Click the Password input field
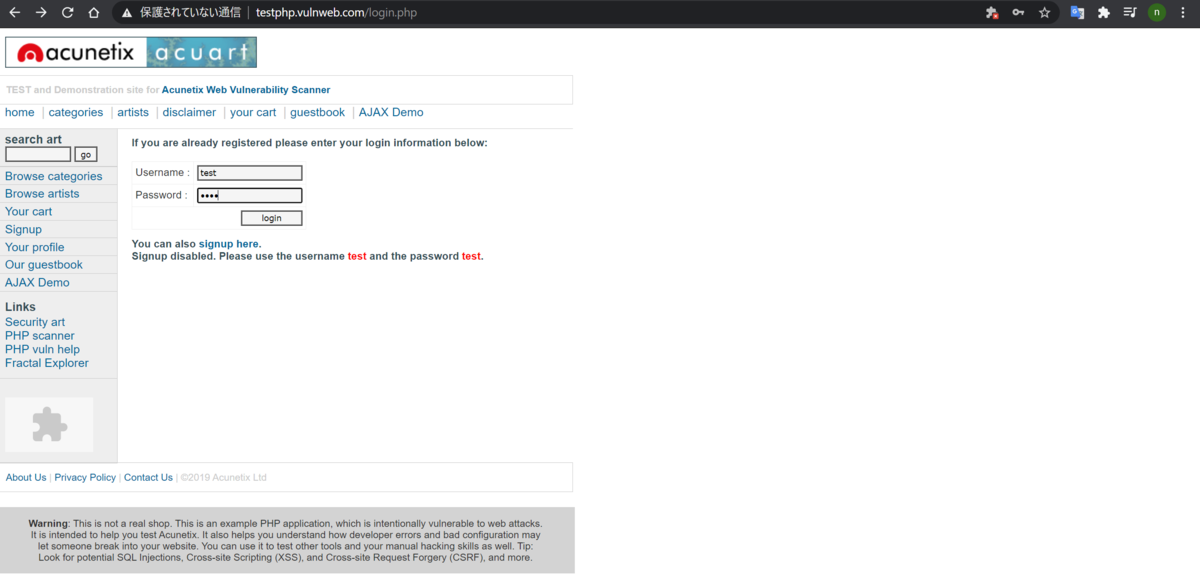Screen dimensions: 1200x580 (249, 196)
